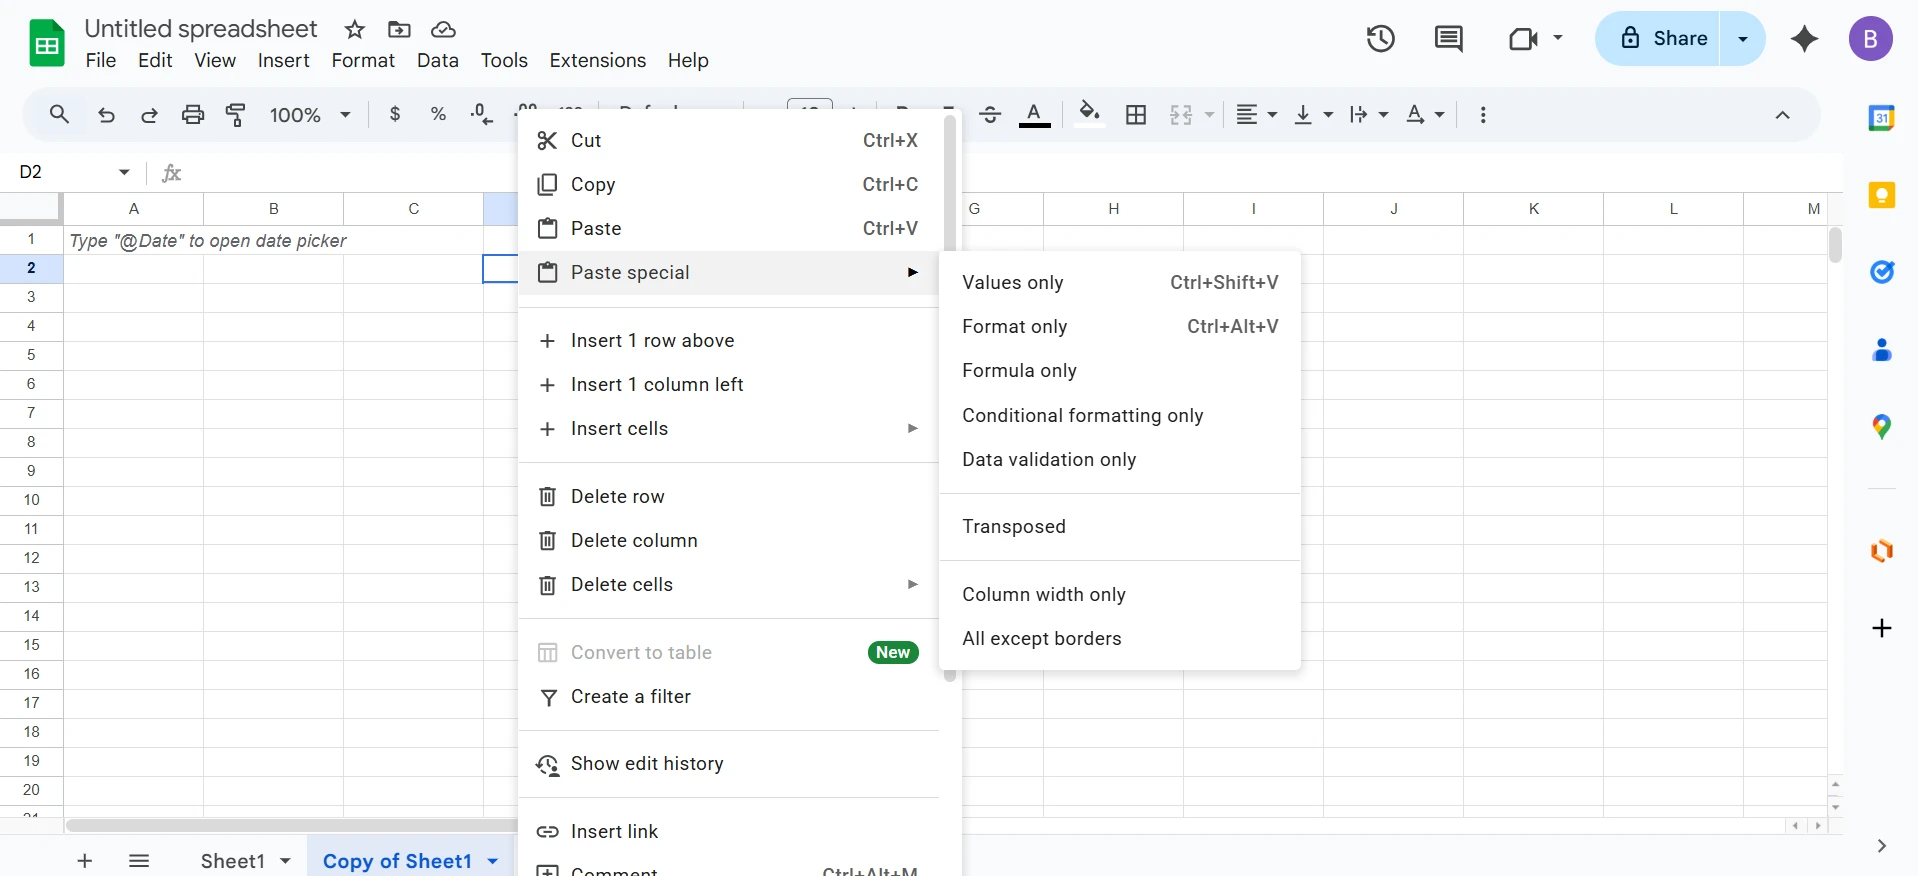Open the zoom 100% dropdown
Image resolution: width=1918 pixels, height=876 pixels.
click(310, 115)
